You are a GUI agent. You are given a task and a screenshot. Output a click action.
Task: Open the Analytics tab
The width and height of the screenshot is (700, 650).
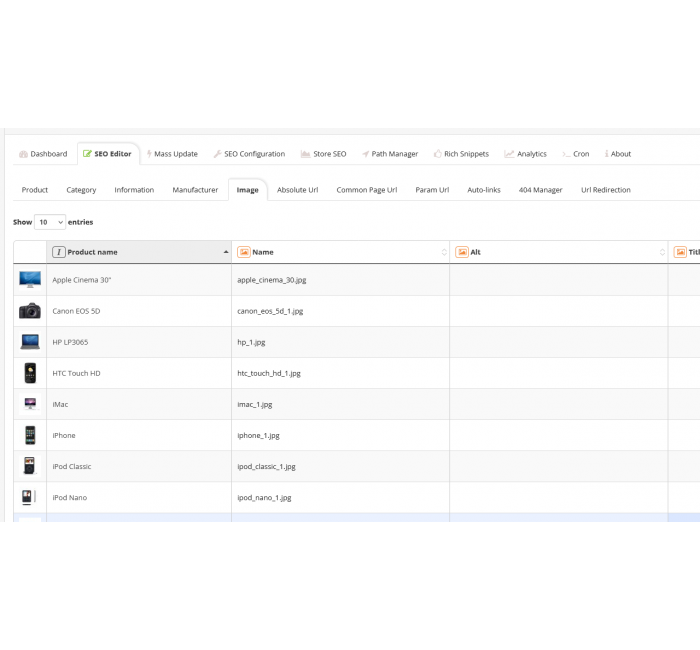coord(525,154)
